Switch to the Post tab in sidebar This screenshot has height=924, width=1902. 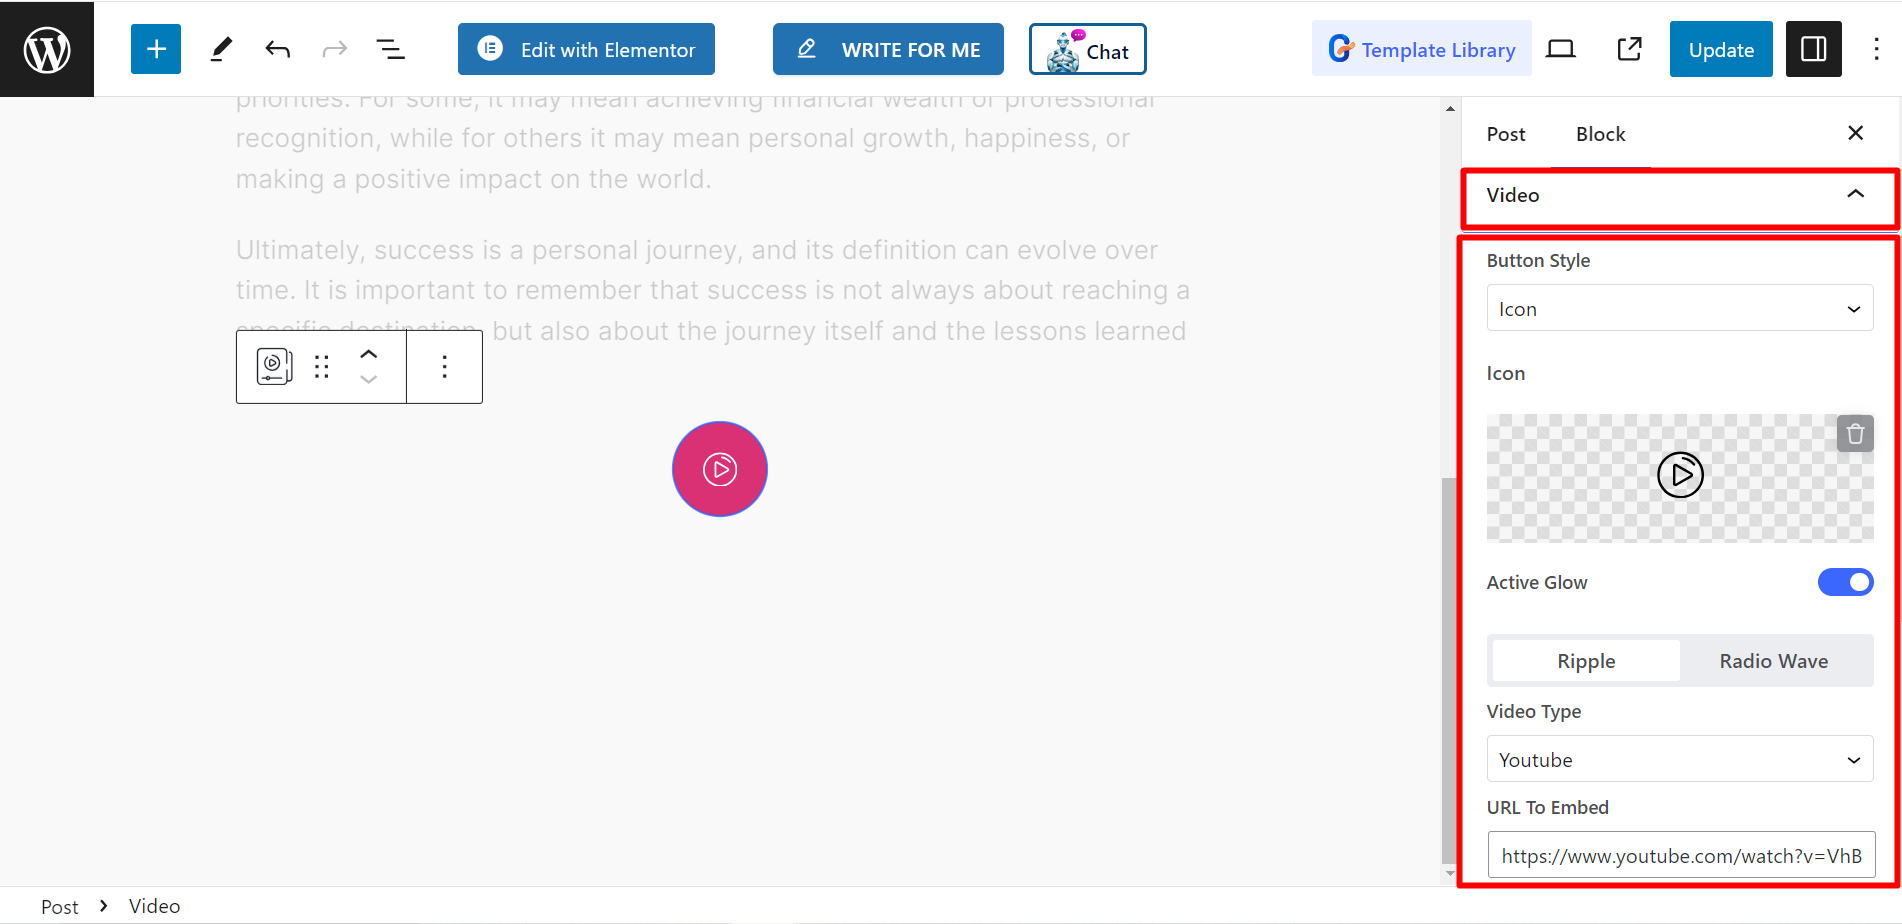[1506, 134]
